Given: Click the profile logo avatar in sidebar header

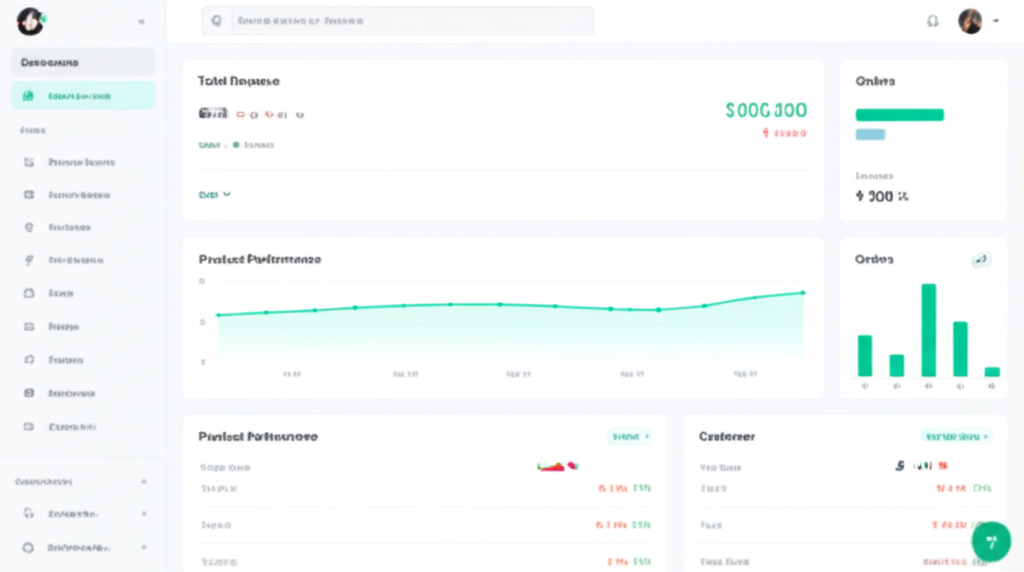Looking at the screenshot, I should pos(30,20).
